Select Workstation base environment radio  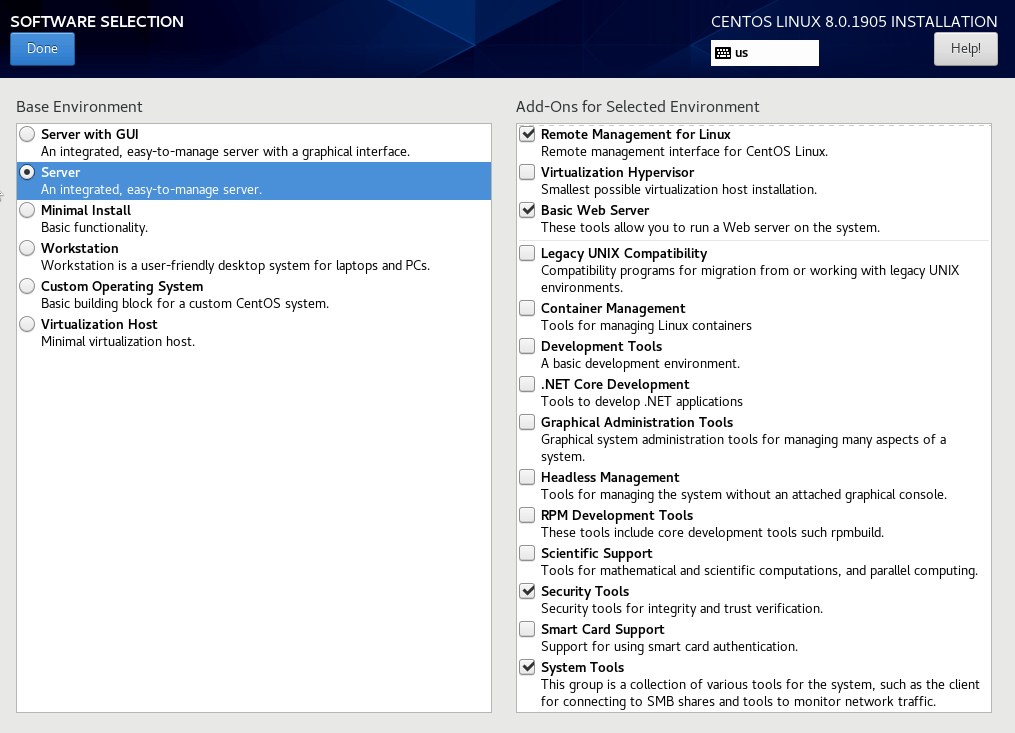[x=27, y=248]
